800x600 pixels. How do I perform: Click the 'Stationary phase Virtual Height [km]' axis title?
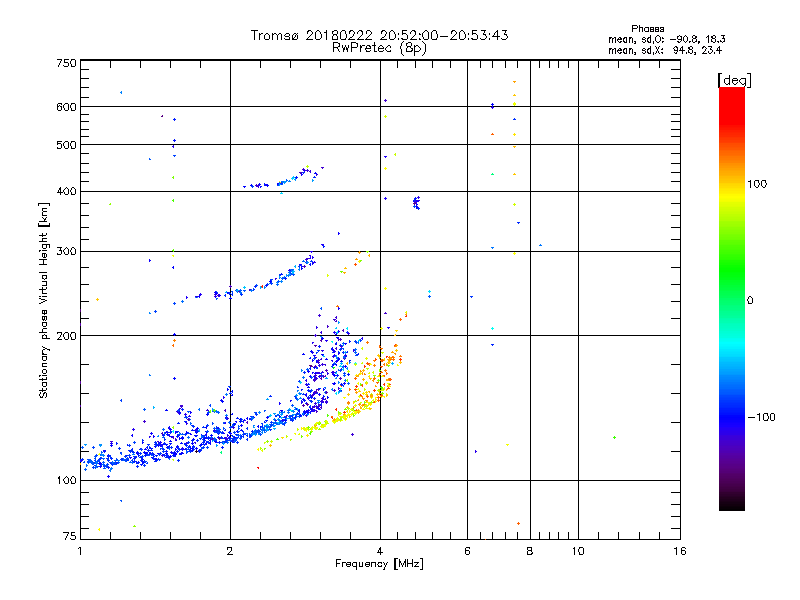pos(44,301)
